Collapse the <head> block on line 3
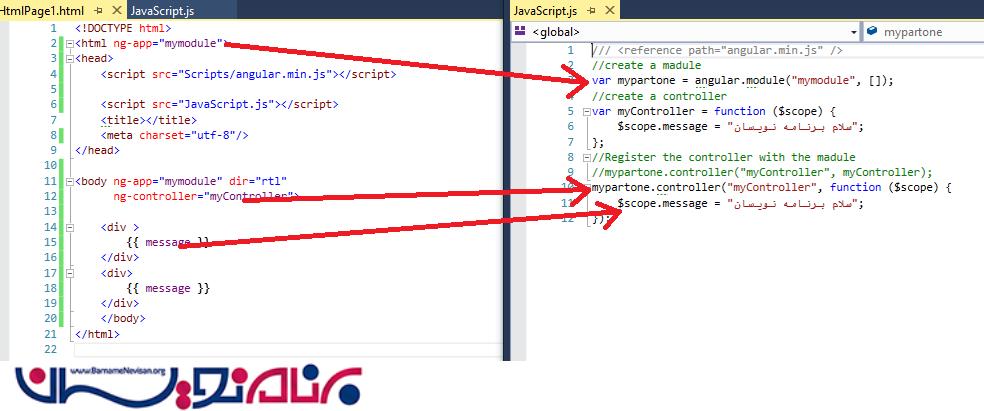The image size is (984, 411). point(68,59)
